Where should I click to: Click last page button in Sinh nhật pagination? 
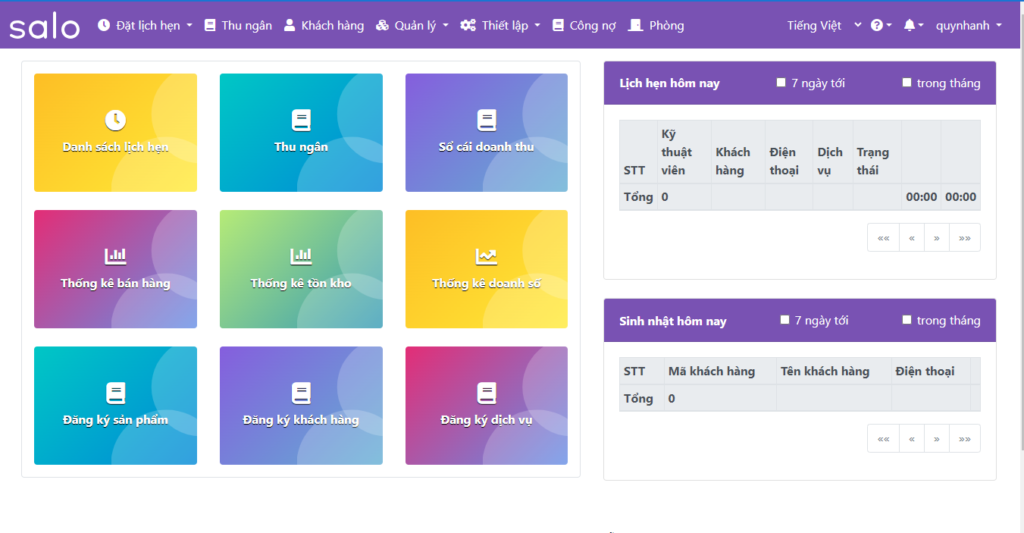coord(964,438)
